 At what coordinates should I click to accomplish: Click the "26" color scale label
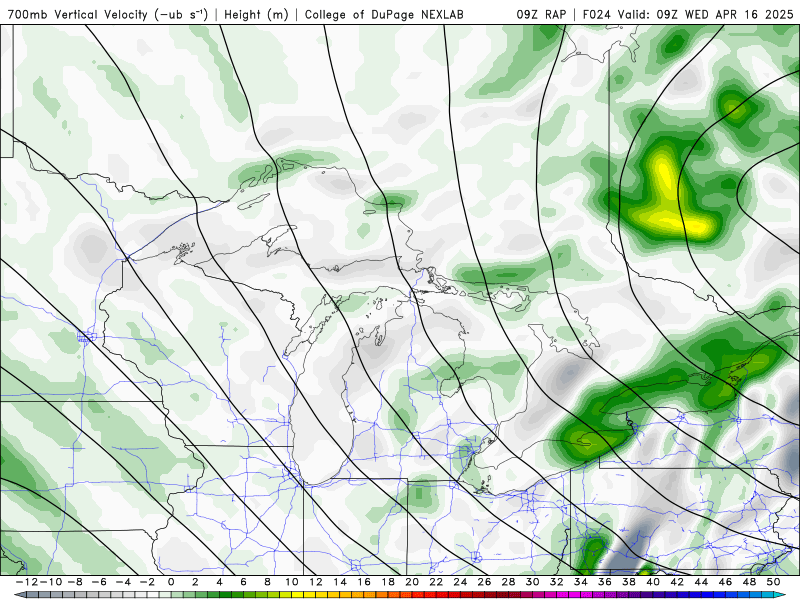pos(484,582)
